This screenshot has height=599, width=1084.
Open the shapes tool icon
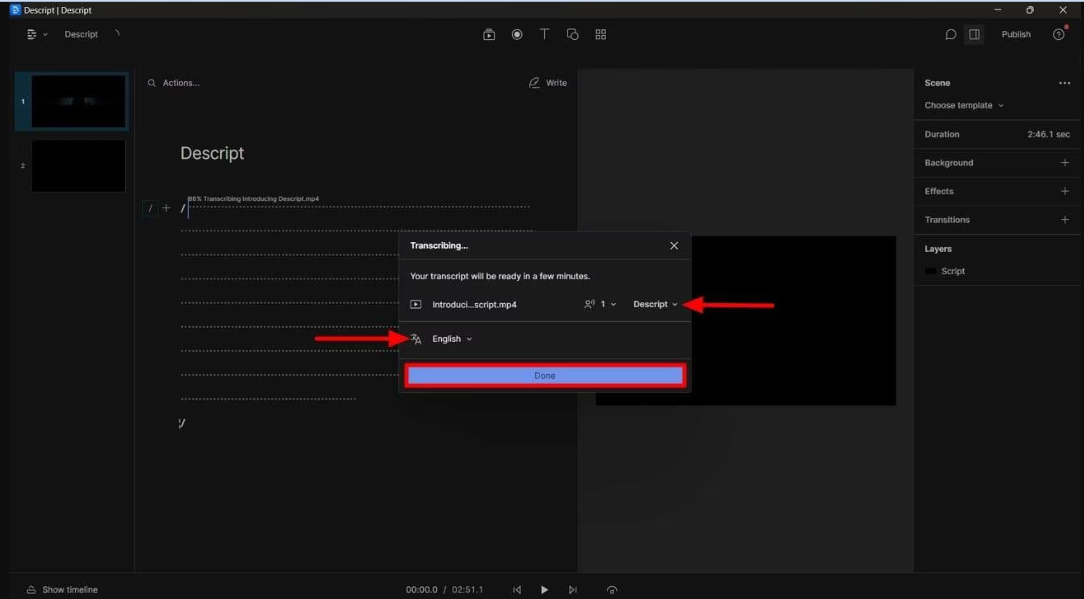click(x=572, y=35)
